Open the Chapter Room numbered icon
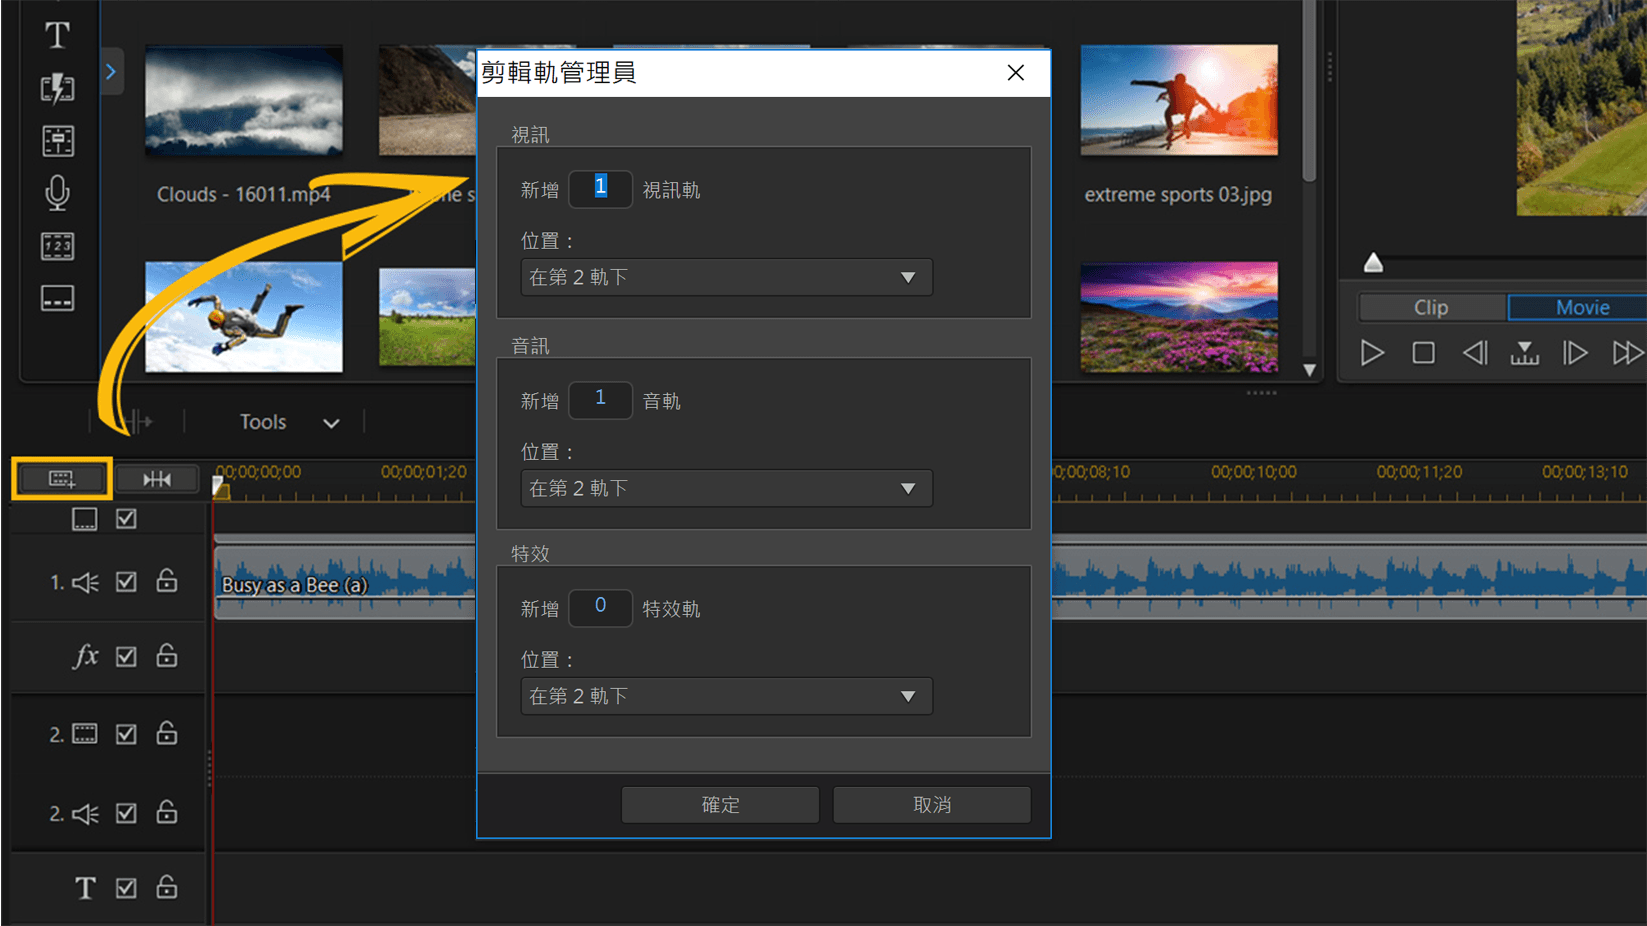Screen dimensions: 1647x926 (57, 246)
